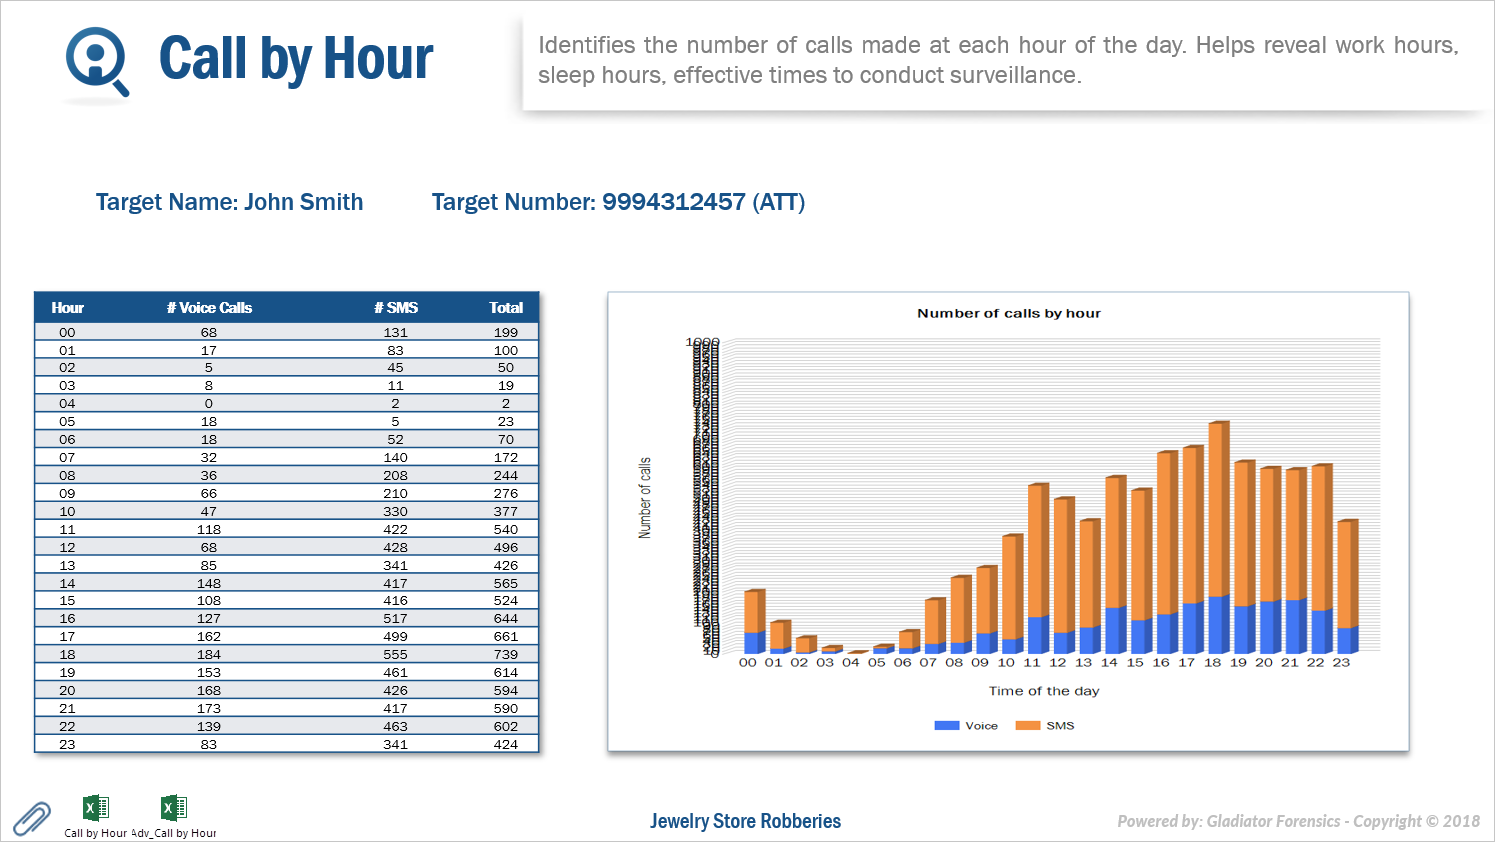Click the Powered by Gladiator Forensics text
1495x842 pixels.
(x=1297, y=821)
